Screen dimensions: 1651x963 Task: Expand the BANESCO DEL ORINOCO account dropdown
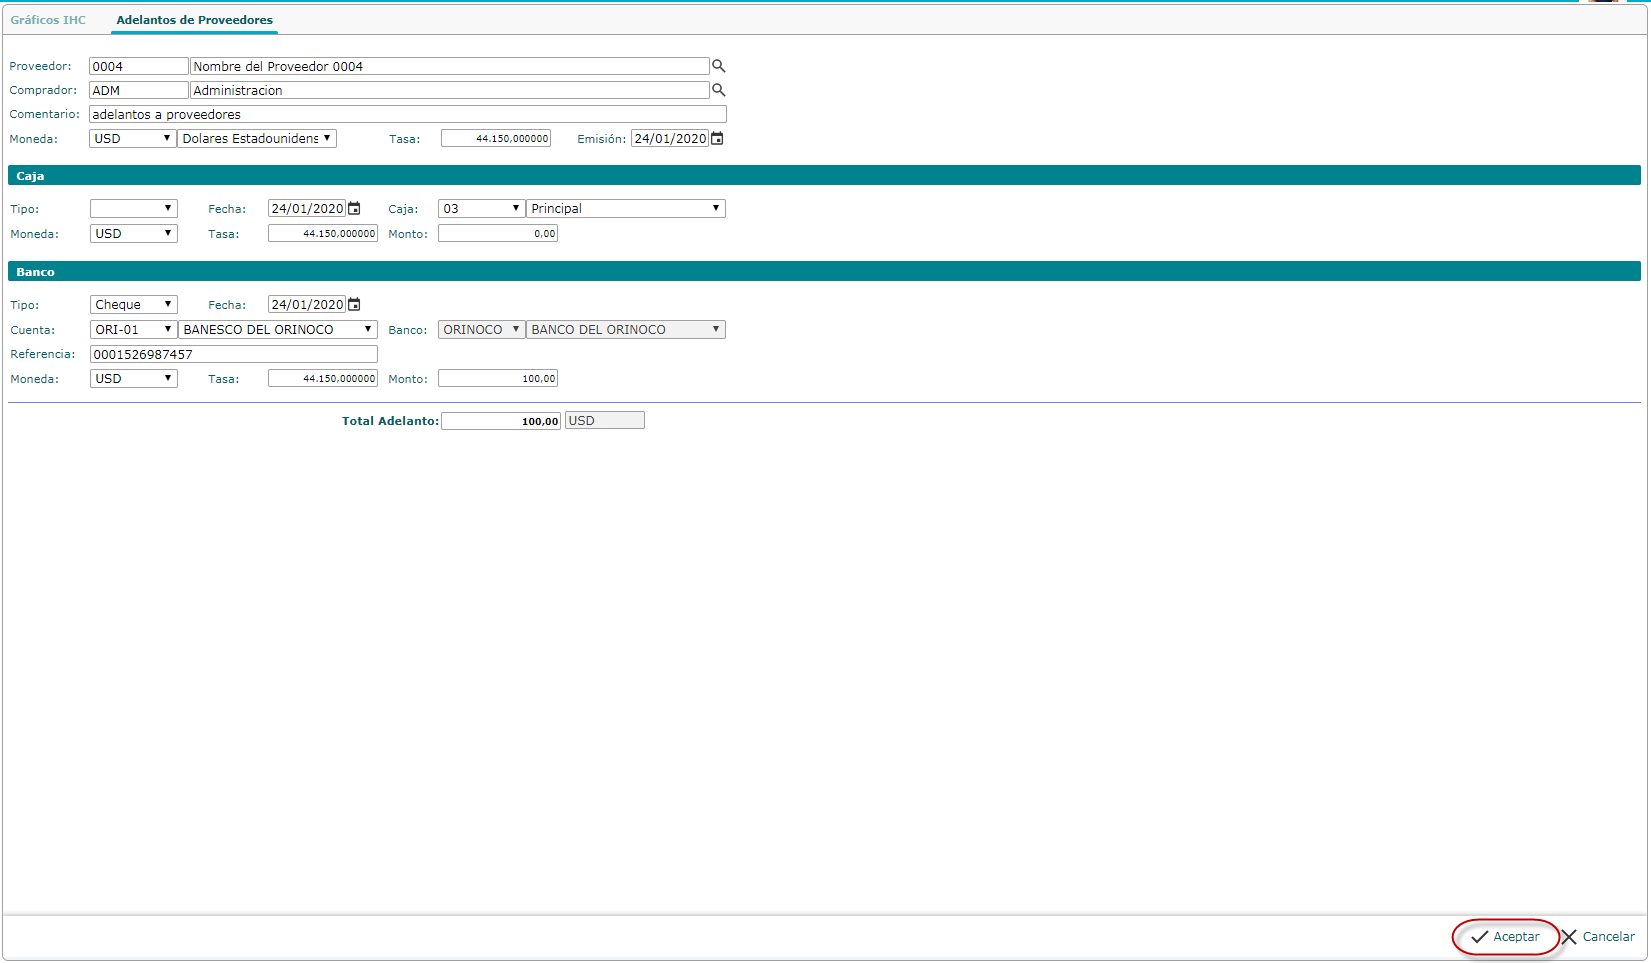pyautogui.click(x=277, y=330)
